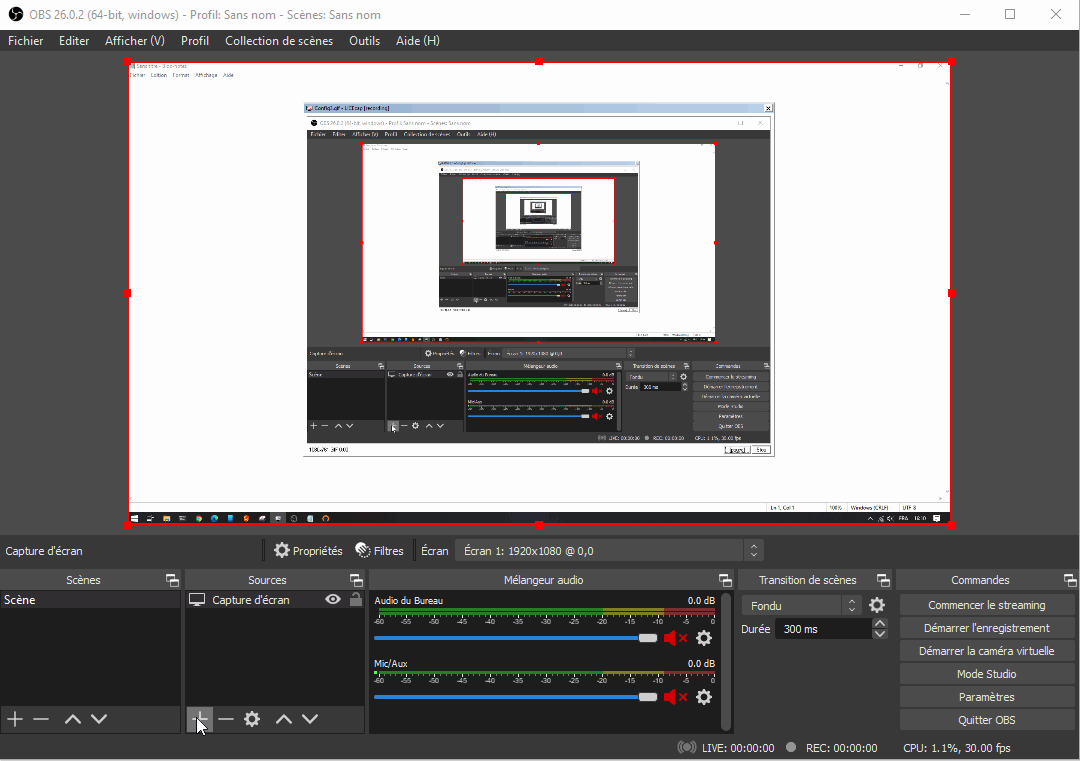The height and width of the screenshot is (761, 1080).
Task: Open Paramètres button
Action: tap(986, 697)
